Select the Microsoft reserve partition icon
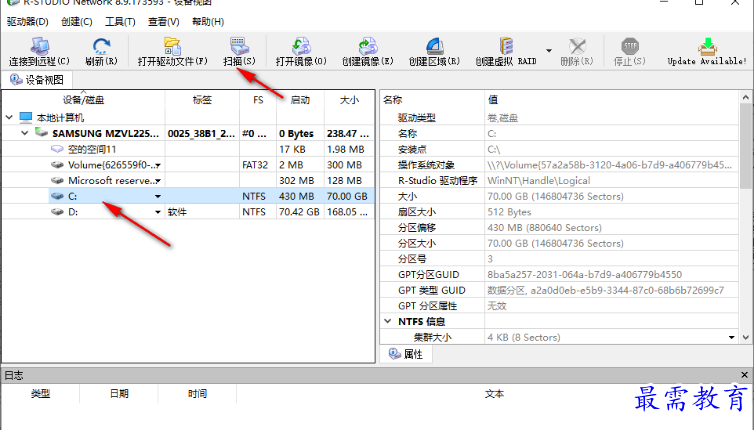The width and height of the screenshot is (756, 430). (x=57, y=180)
